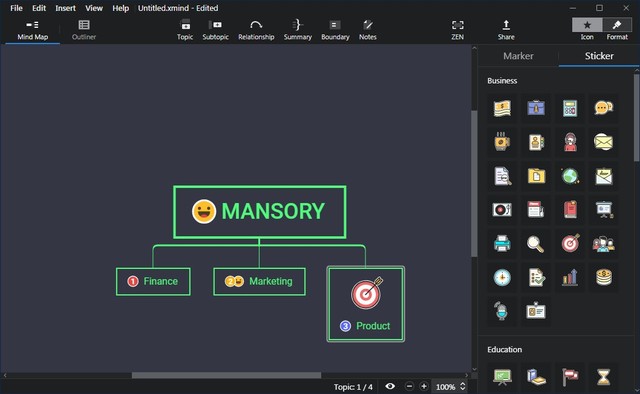Select the MANSORY central topic

coord(260,212)
